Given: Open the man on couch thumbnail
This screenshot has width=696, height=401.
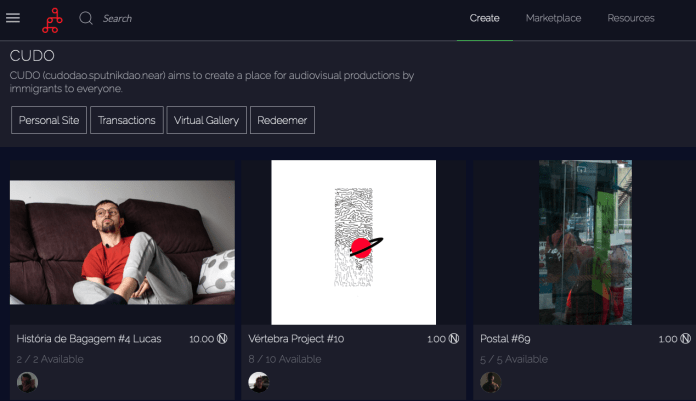Looking at the screenshot, I should 122,242.
